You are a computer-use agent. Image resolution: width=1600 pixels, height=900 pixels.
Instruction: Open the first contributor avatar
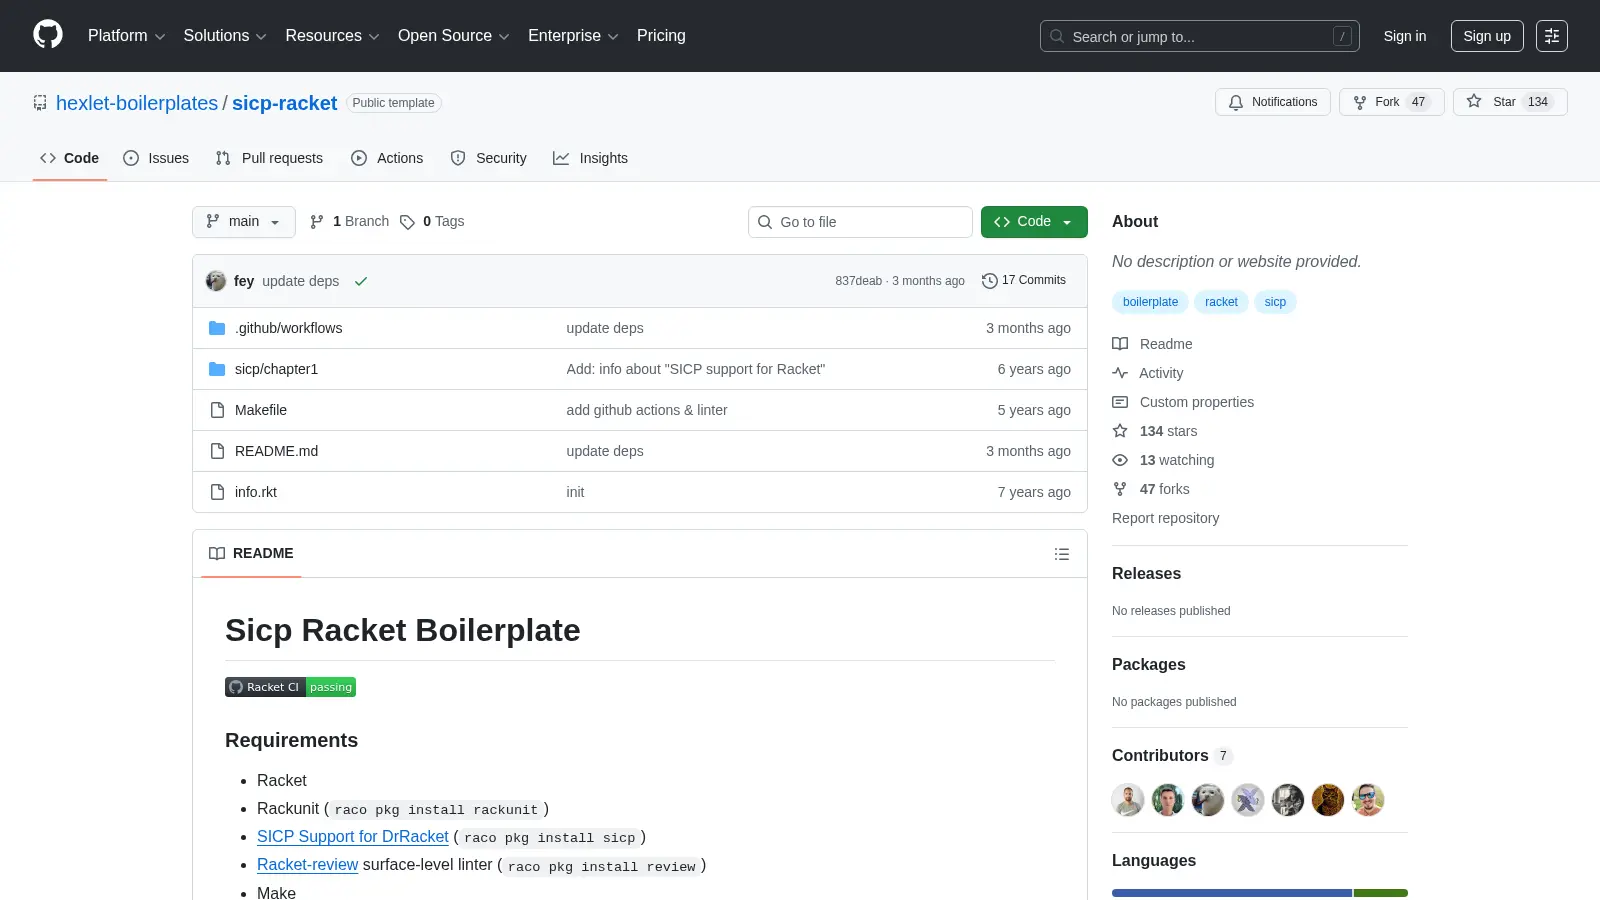point(1128,800)
